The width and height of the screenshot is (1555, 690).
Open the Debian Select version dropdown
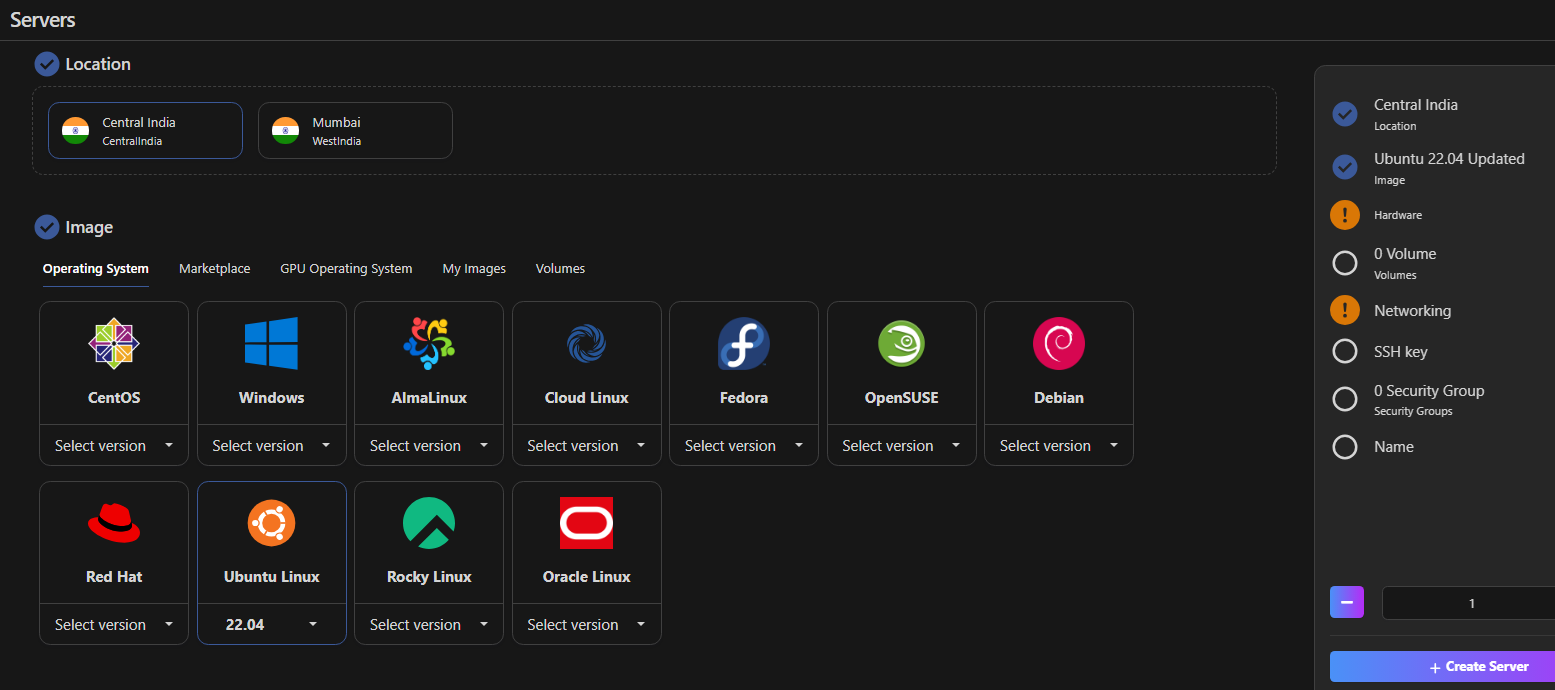pyautogui.click(x=1059, y=446)
